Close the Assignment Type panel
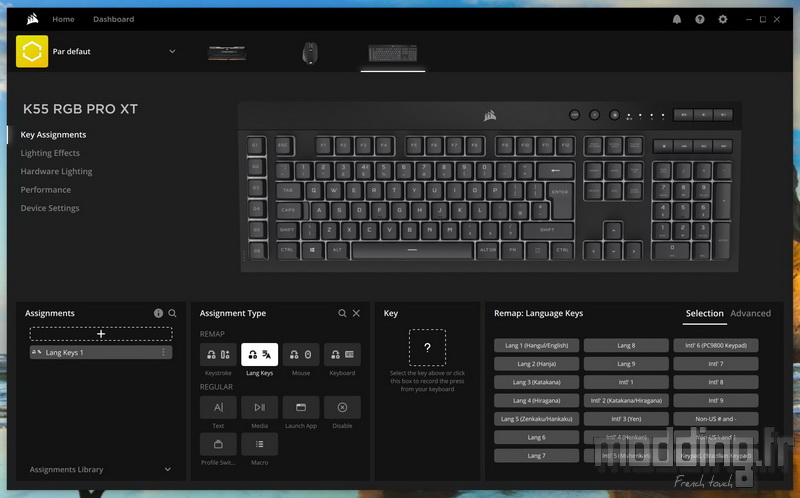 [x=356, y=313]
